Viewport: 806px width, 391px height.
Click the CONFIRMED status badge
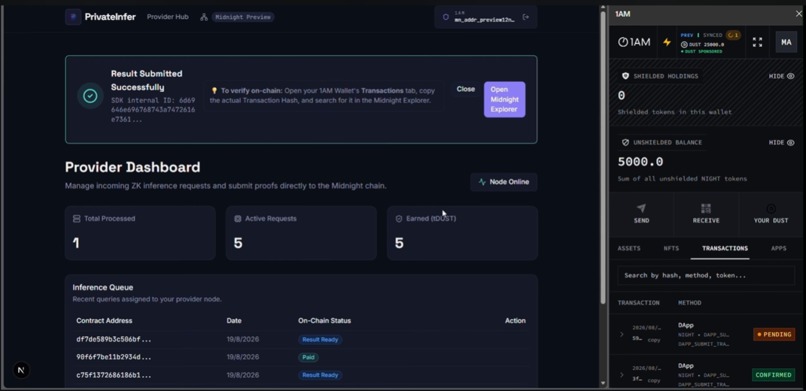pyautogui.click(x=774, y=375)
